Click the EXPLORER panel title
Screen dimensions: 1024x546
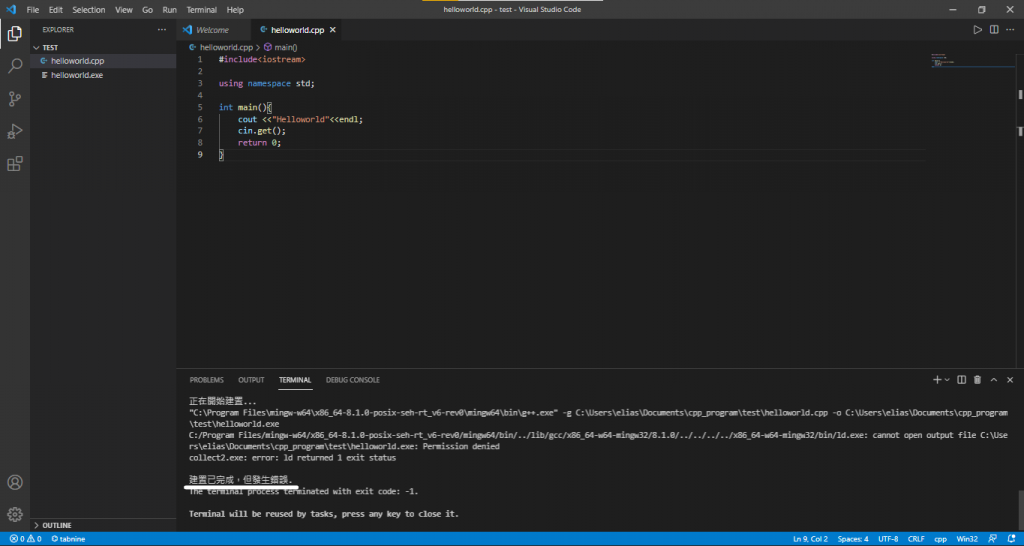tap(58, 30)
